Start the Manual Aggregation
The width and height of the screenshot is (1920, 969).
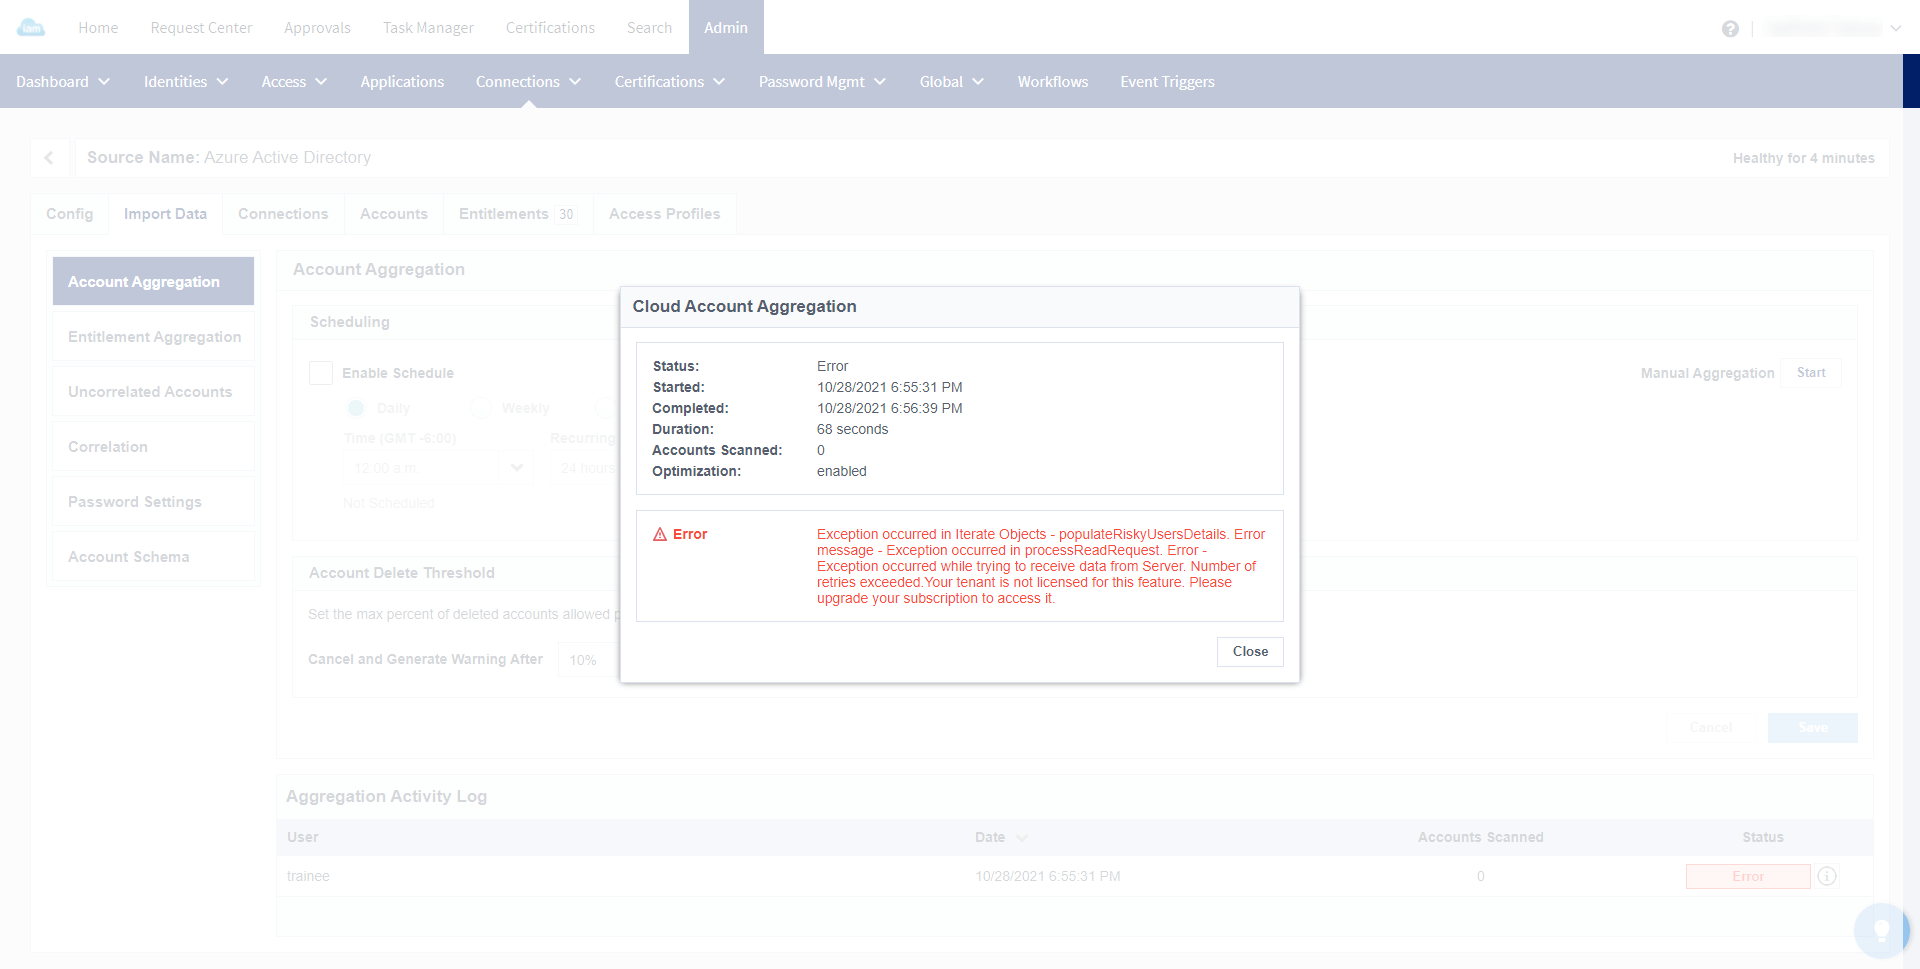(x=1811, y=373)
